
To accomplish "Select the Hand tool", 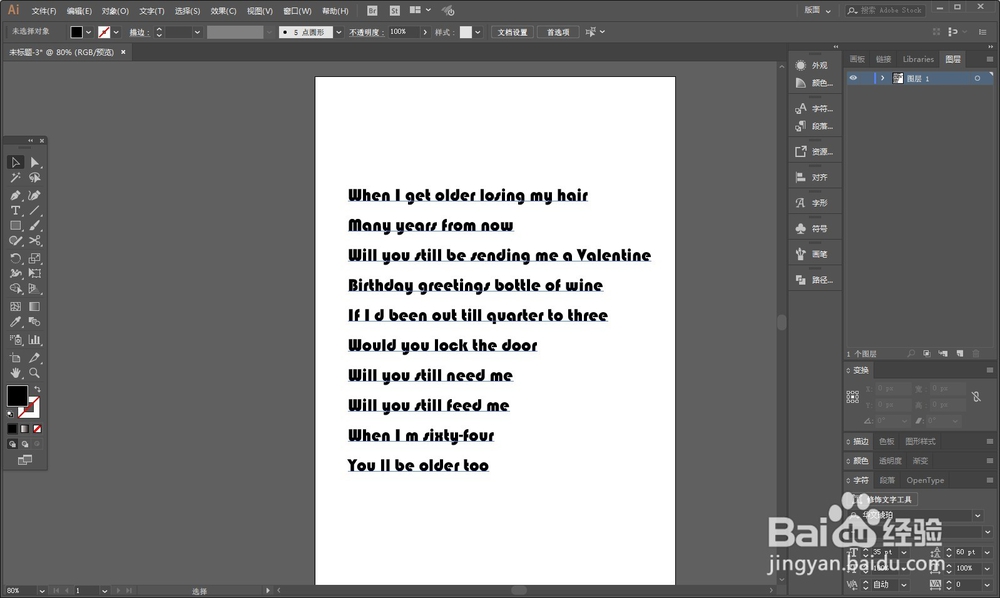I will [x=15, y=373].
